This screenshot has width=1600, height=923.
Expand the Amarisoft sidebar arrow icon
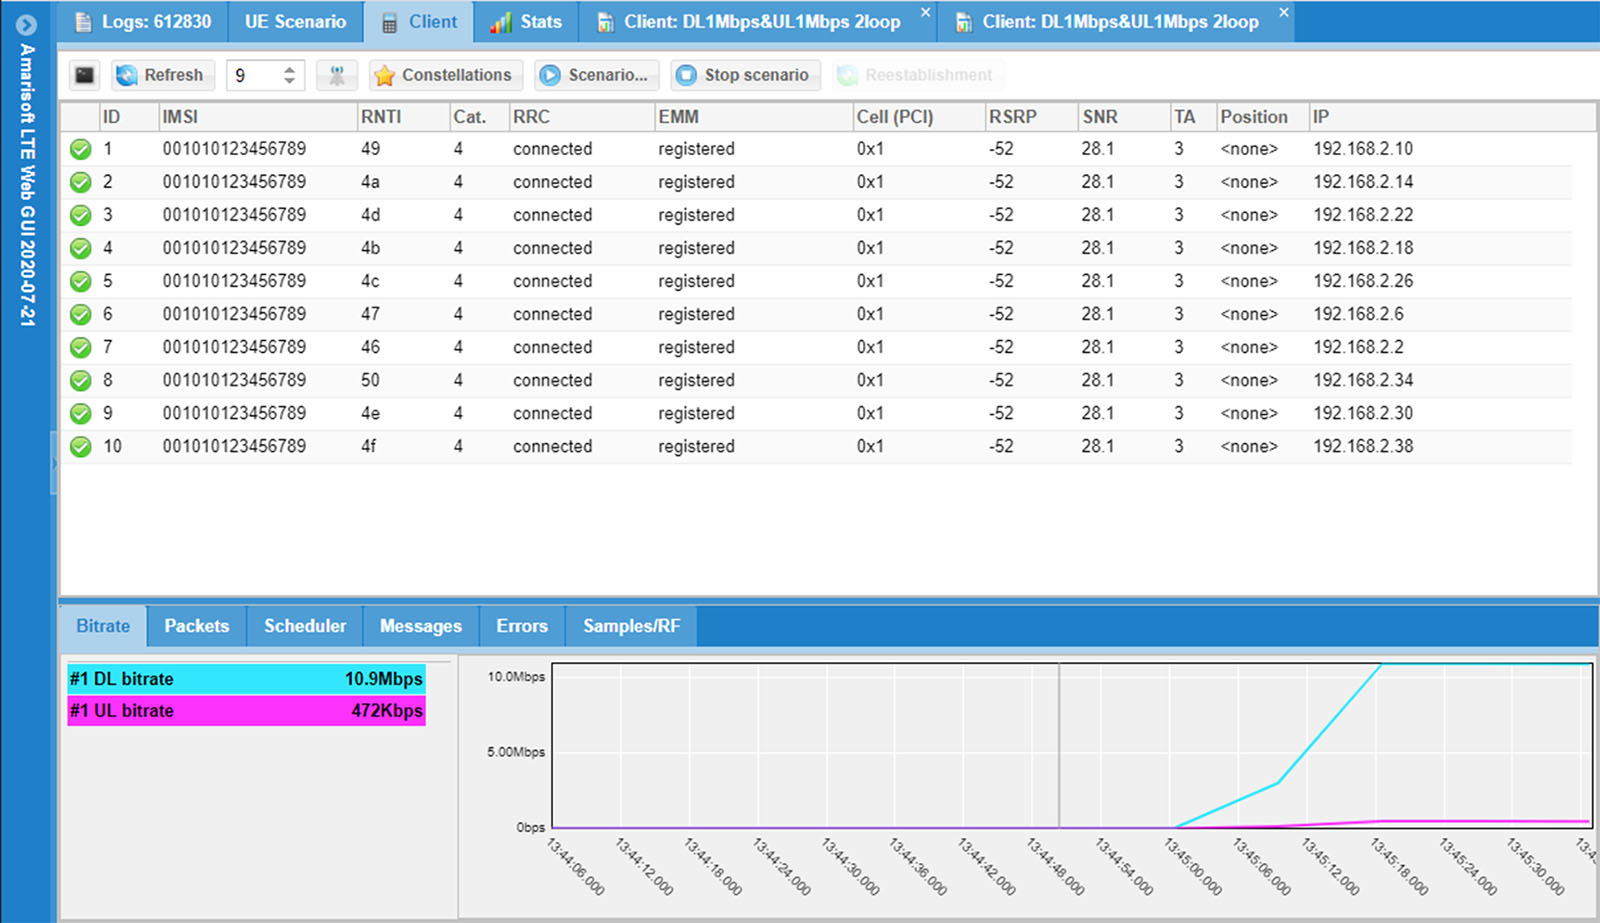(x=26, y=25)
